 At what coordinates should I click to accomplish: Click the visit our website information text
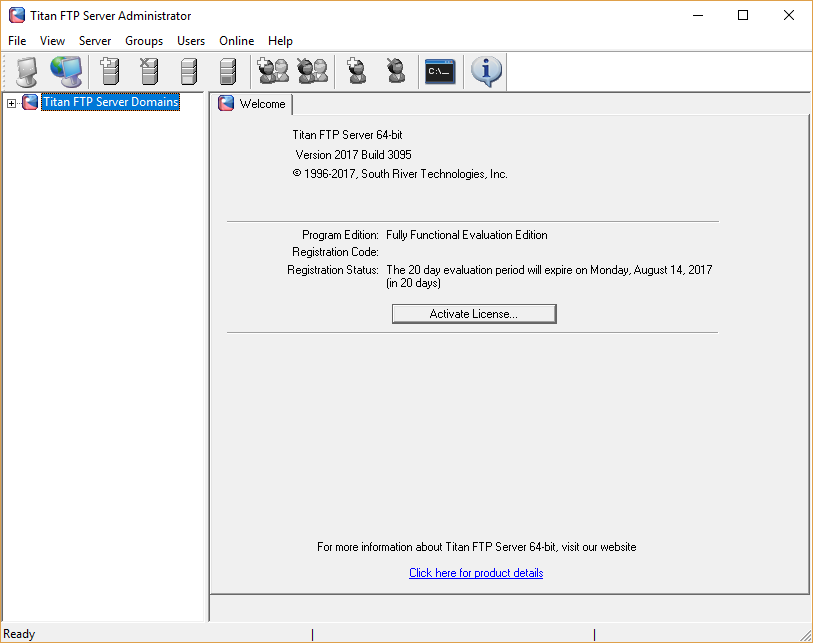point(476,547)
